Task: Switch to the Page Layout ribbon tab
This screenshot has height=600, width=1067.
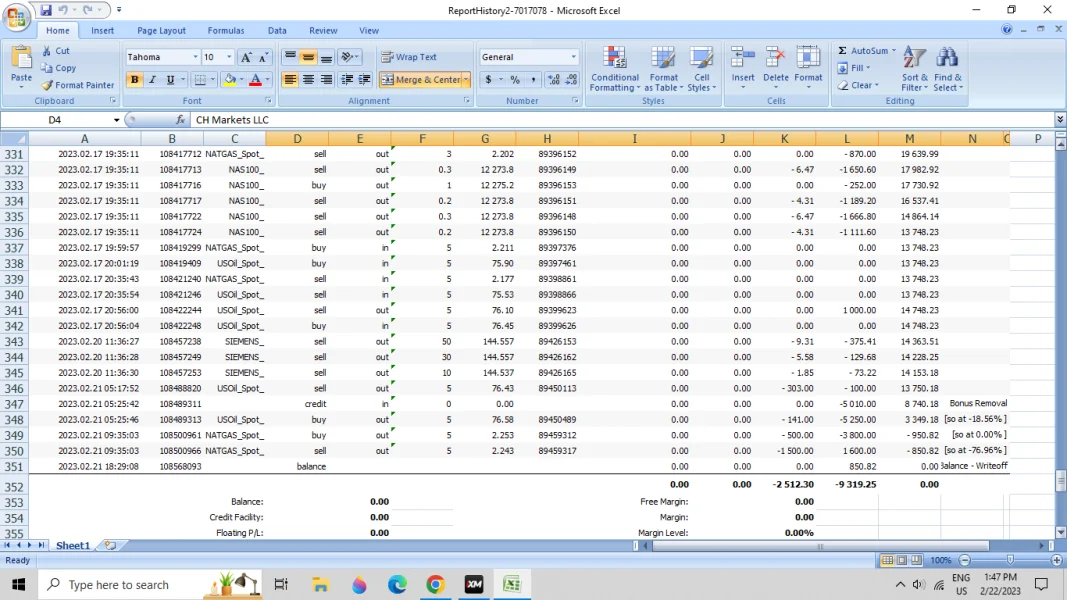Action: click(x=161, y=31)
